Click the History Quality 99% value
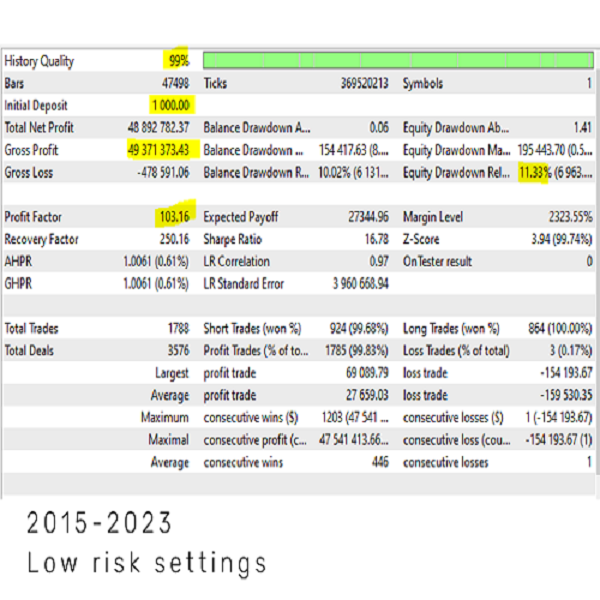The height and width of the screenshot is (600, 600). pos(179,60)
